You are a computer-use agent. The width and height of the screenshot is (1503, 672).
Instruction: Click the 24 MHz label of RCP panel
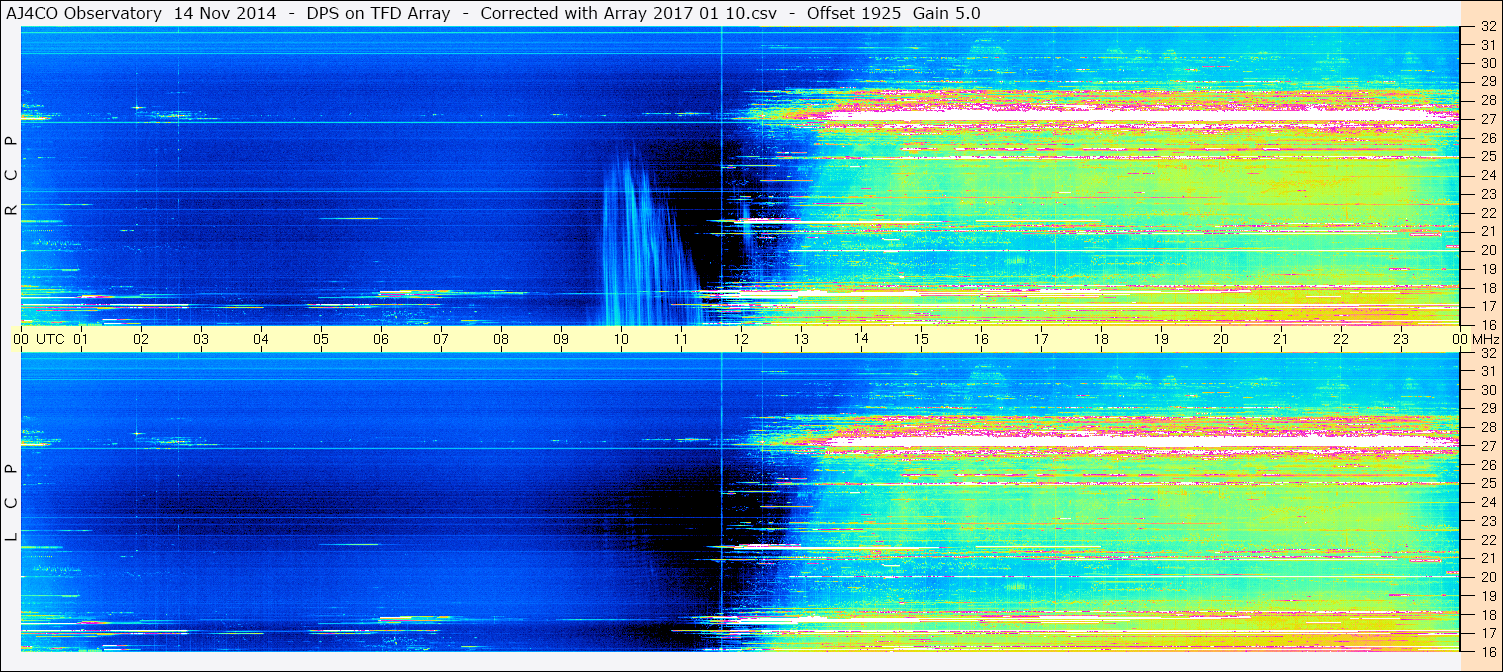(1487, 175)
